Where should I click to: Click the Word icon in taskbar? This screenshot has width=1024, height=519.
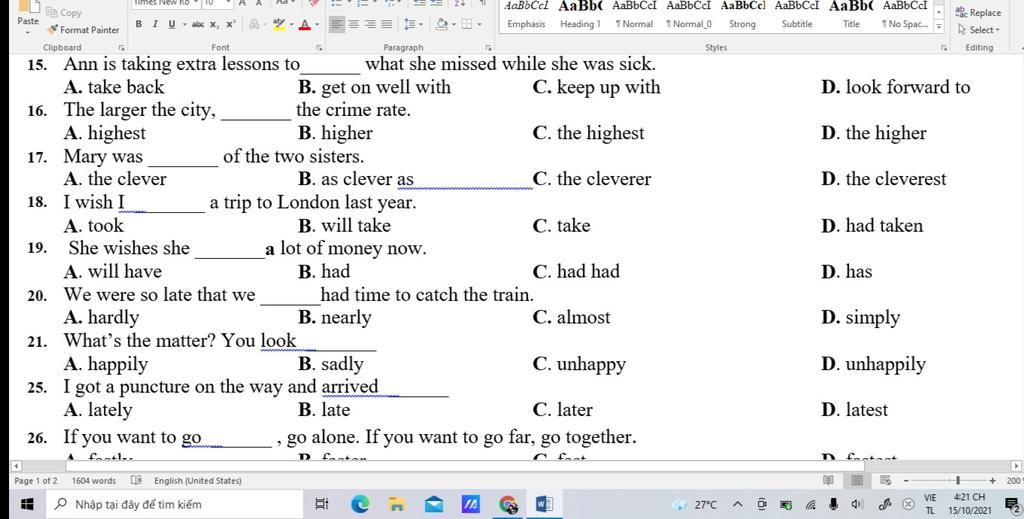(x=544, y=504)
